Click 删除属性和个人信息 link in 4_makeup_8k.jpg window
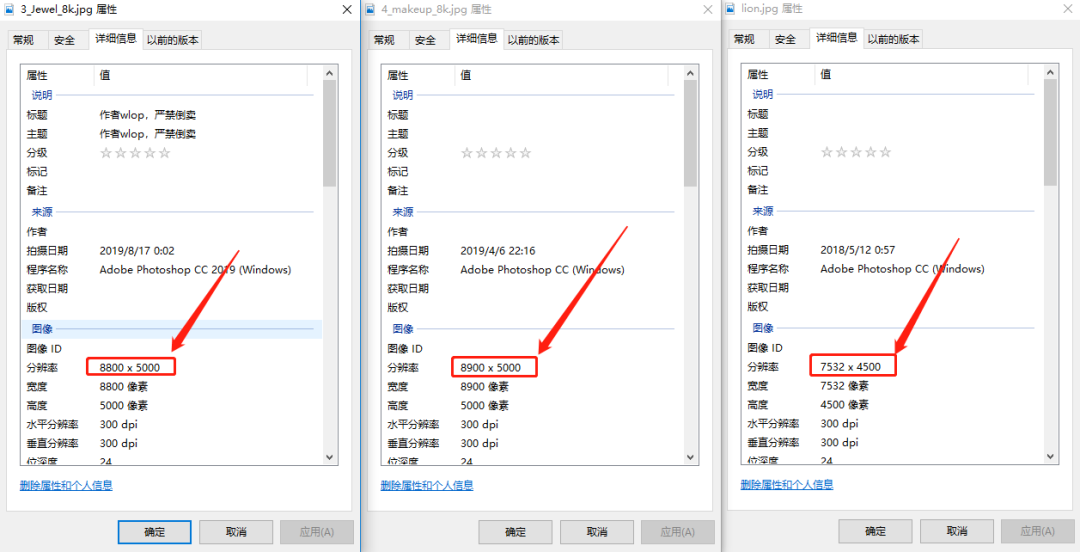This screenshot has width=1080, height=552. click(x=427, y=485)
